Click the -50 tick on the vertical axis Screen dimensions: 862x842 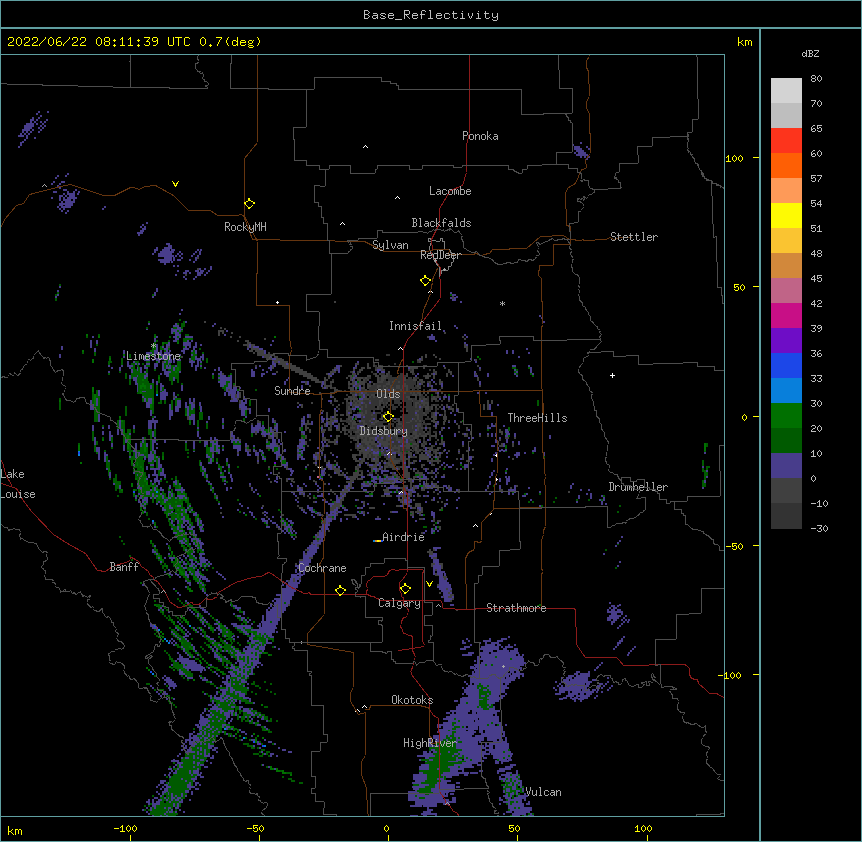coord(734,546)
